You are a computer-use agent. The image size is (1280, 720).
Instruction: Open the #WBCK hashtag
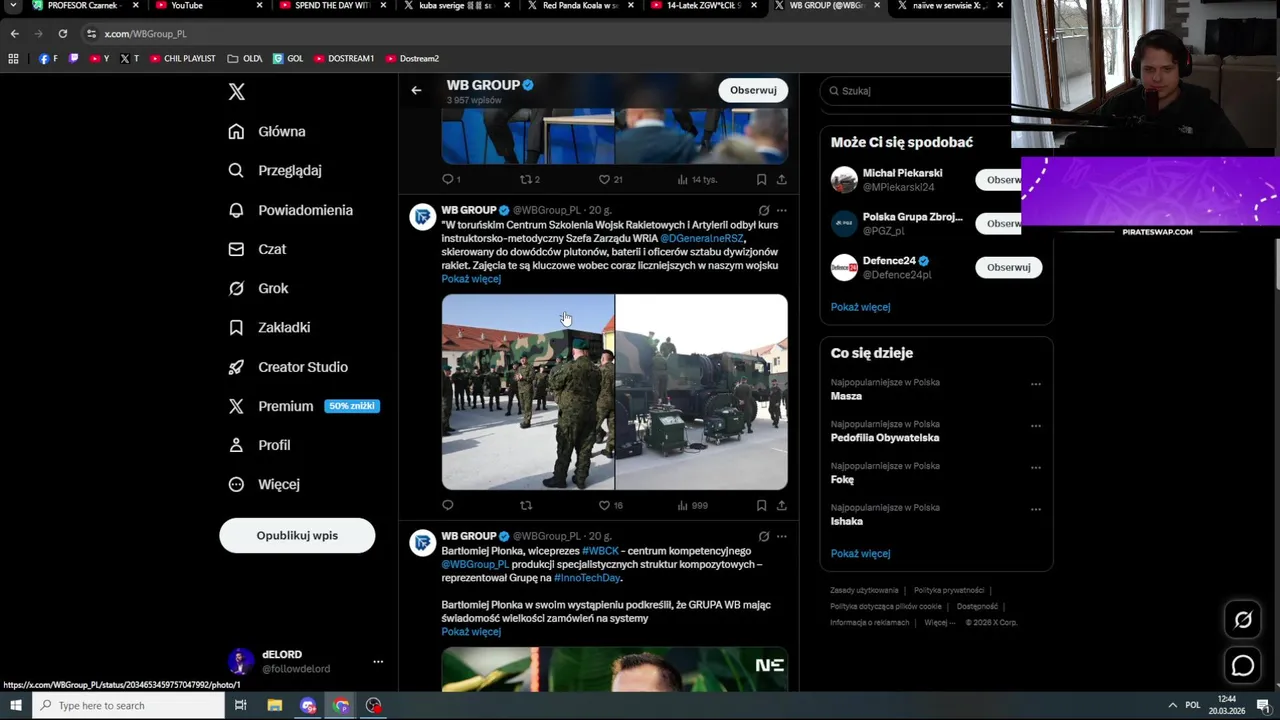click(600, 551)
